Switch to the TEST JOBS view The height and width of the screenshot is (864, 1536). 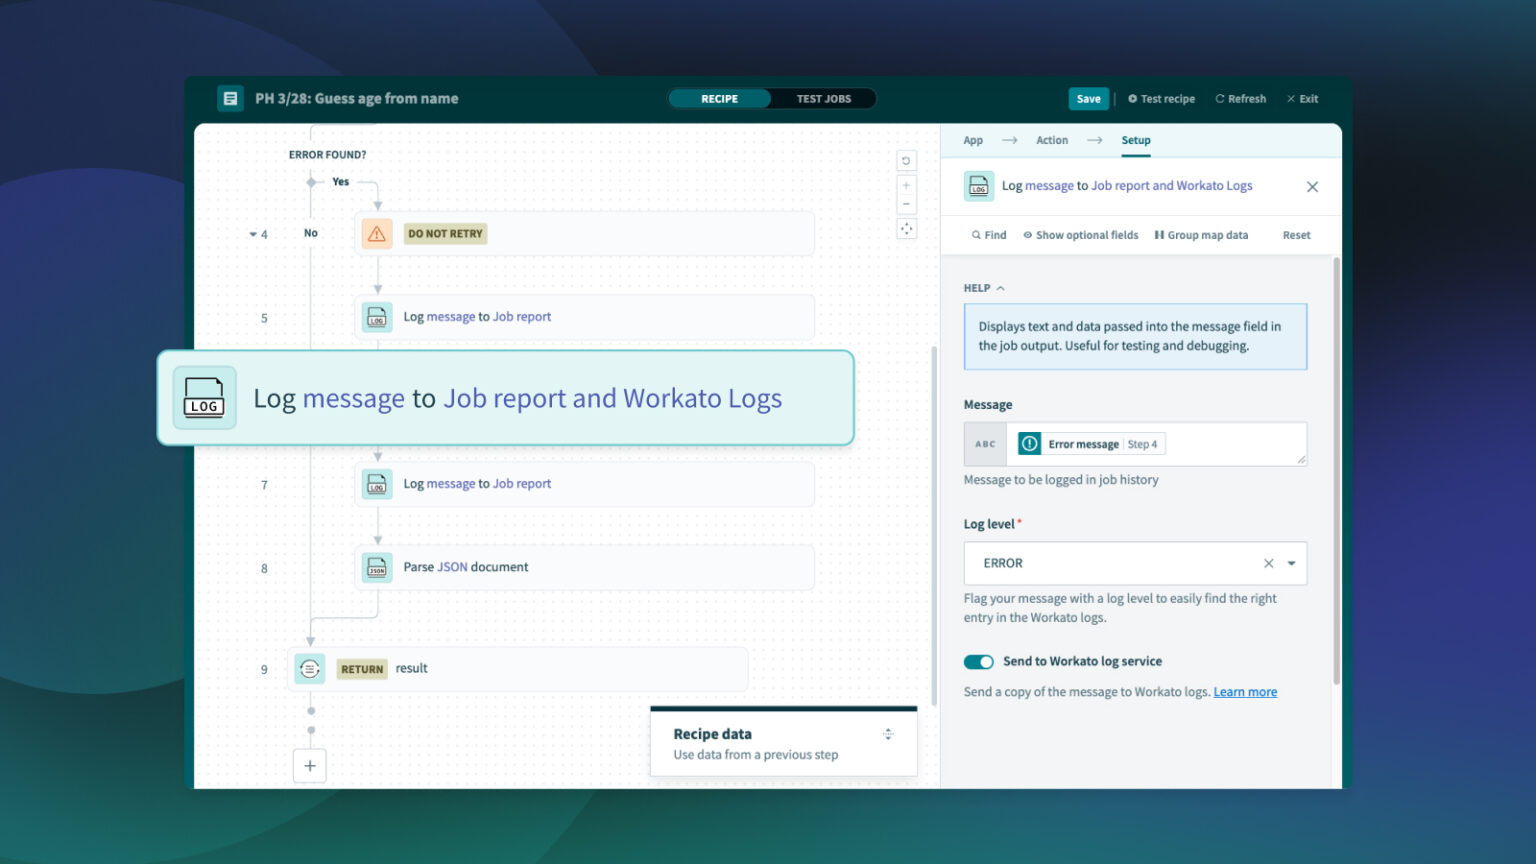coord(822,98)
